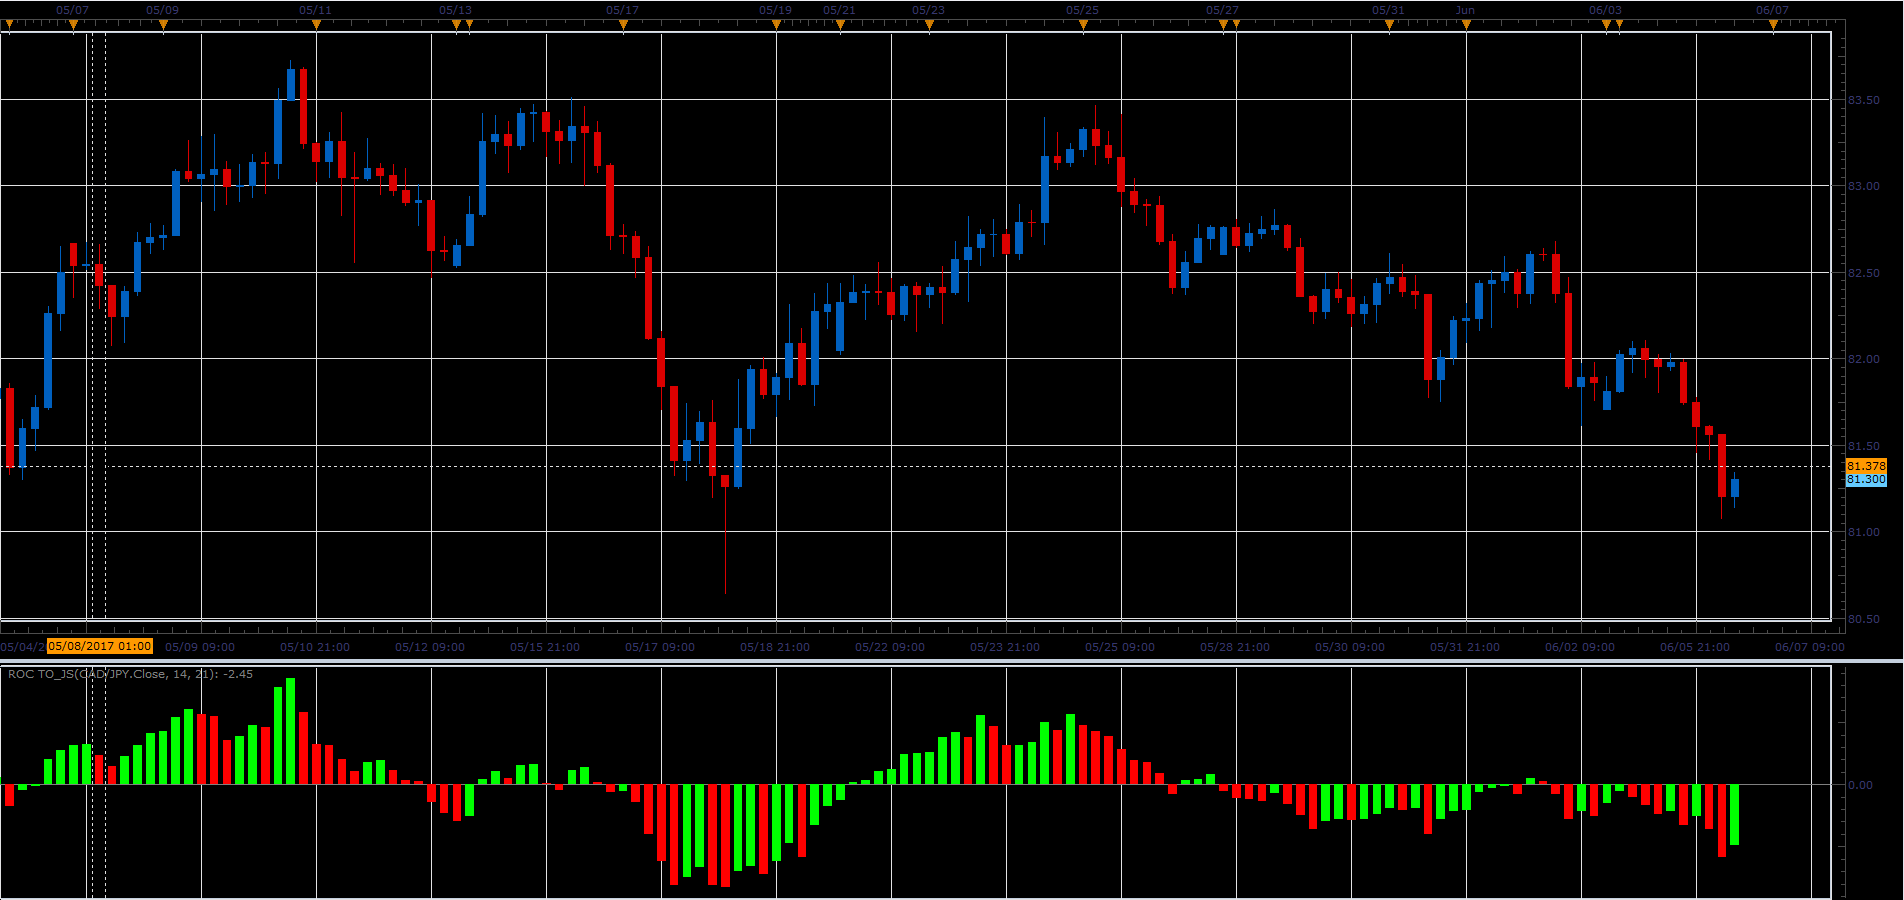Click the 83.50 price axis label
Screen dimensions: 1904x900
(x=1863, y=100)
